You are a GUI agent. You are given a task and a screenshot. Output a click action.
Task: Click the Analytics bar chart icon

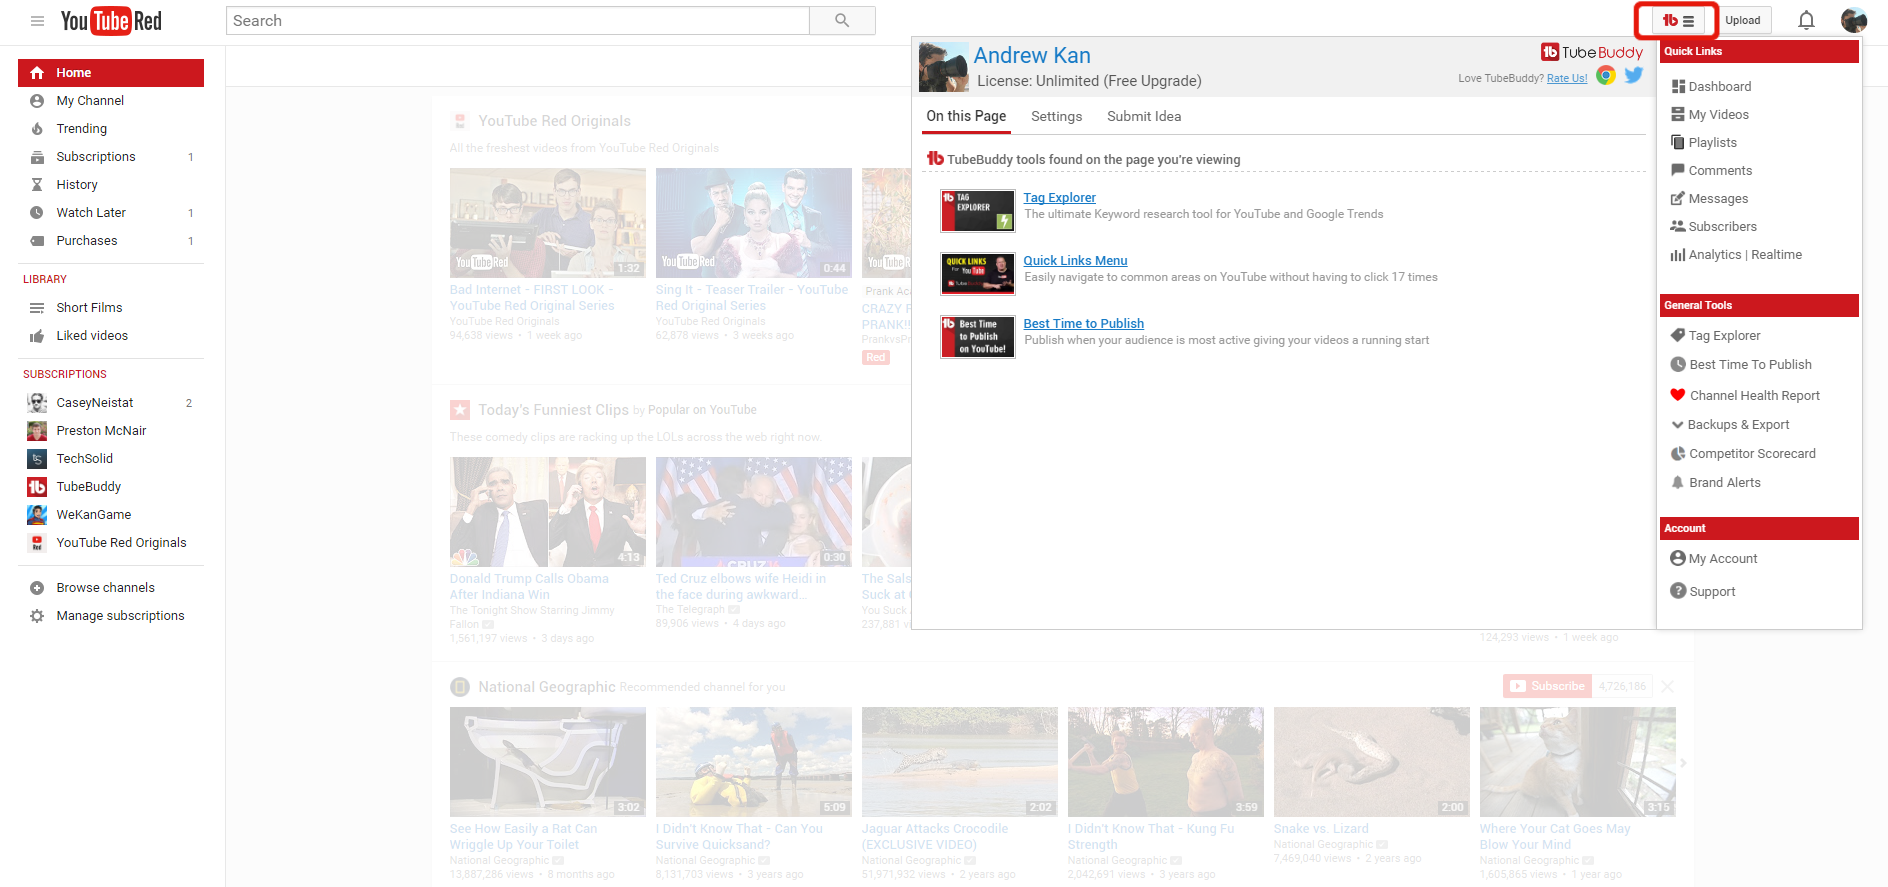[1678, 255]
